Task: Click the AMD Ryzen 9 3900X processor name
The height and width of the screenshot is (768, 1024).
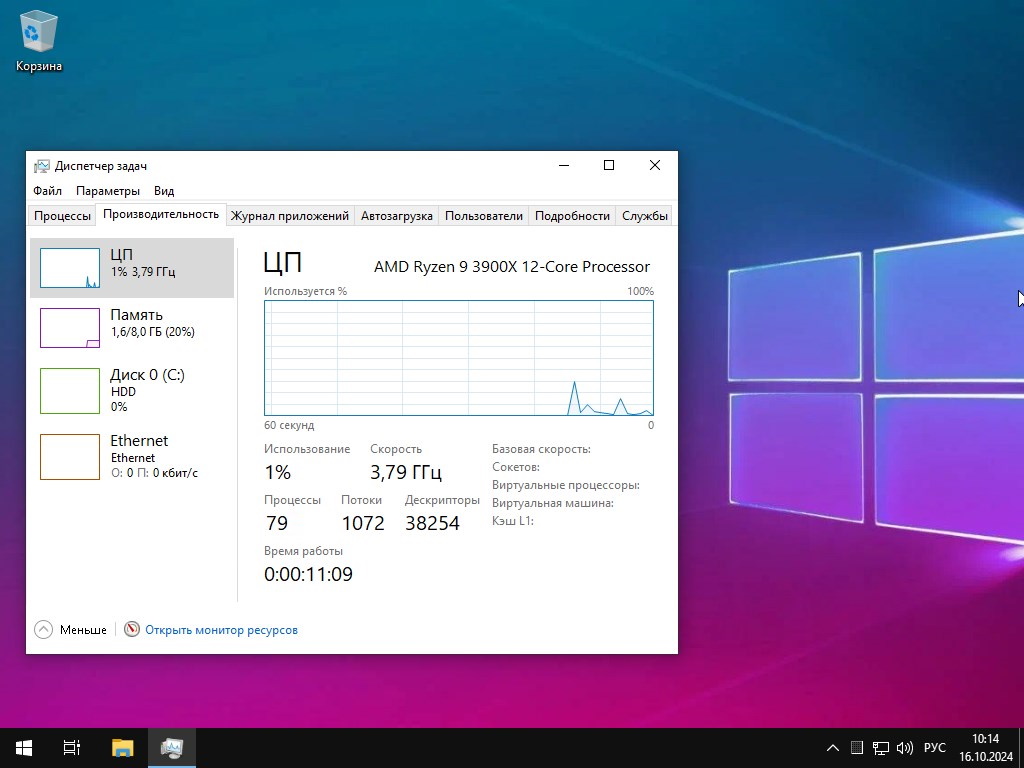Action: click(511, 266)
